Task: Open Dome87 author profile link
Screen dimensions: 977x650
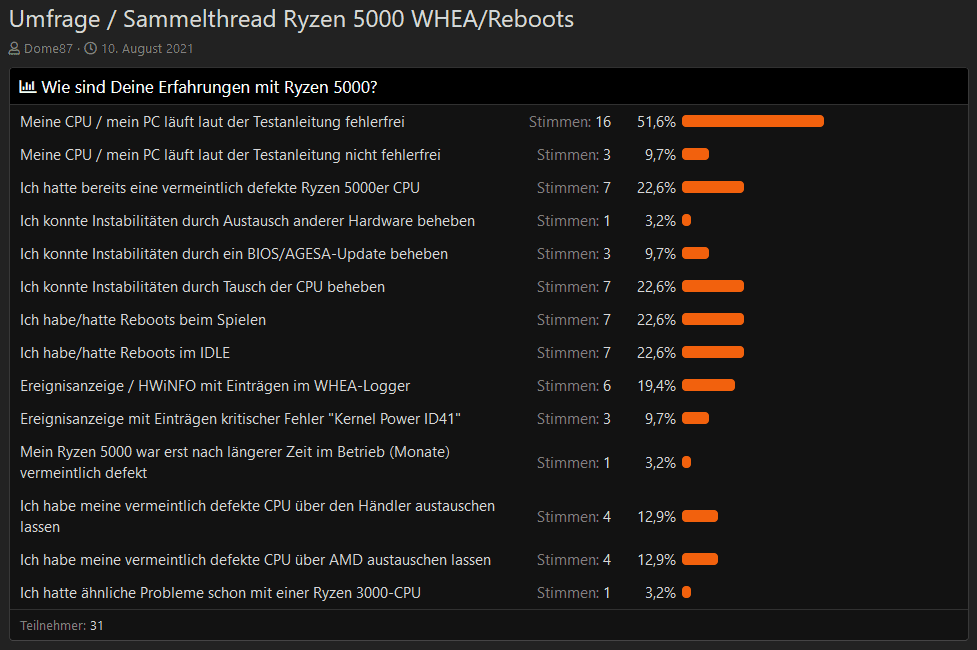Action: point(48,49)
